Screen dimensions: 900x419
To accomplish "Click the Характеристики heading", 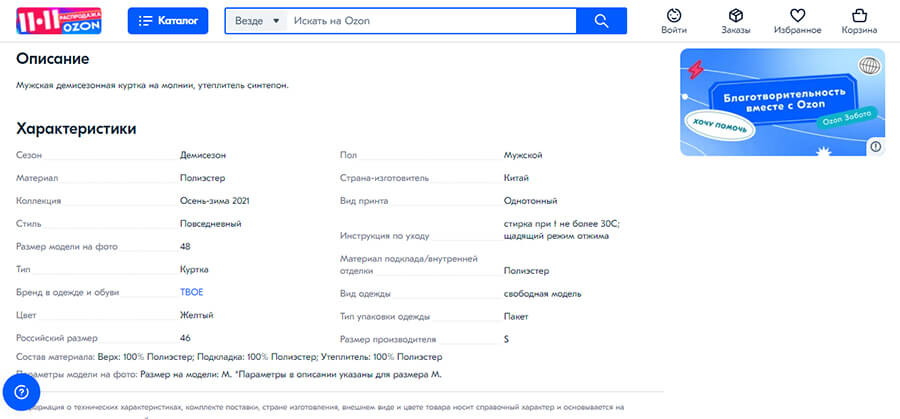I will 76,129.
